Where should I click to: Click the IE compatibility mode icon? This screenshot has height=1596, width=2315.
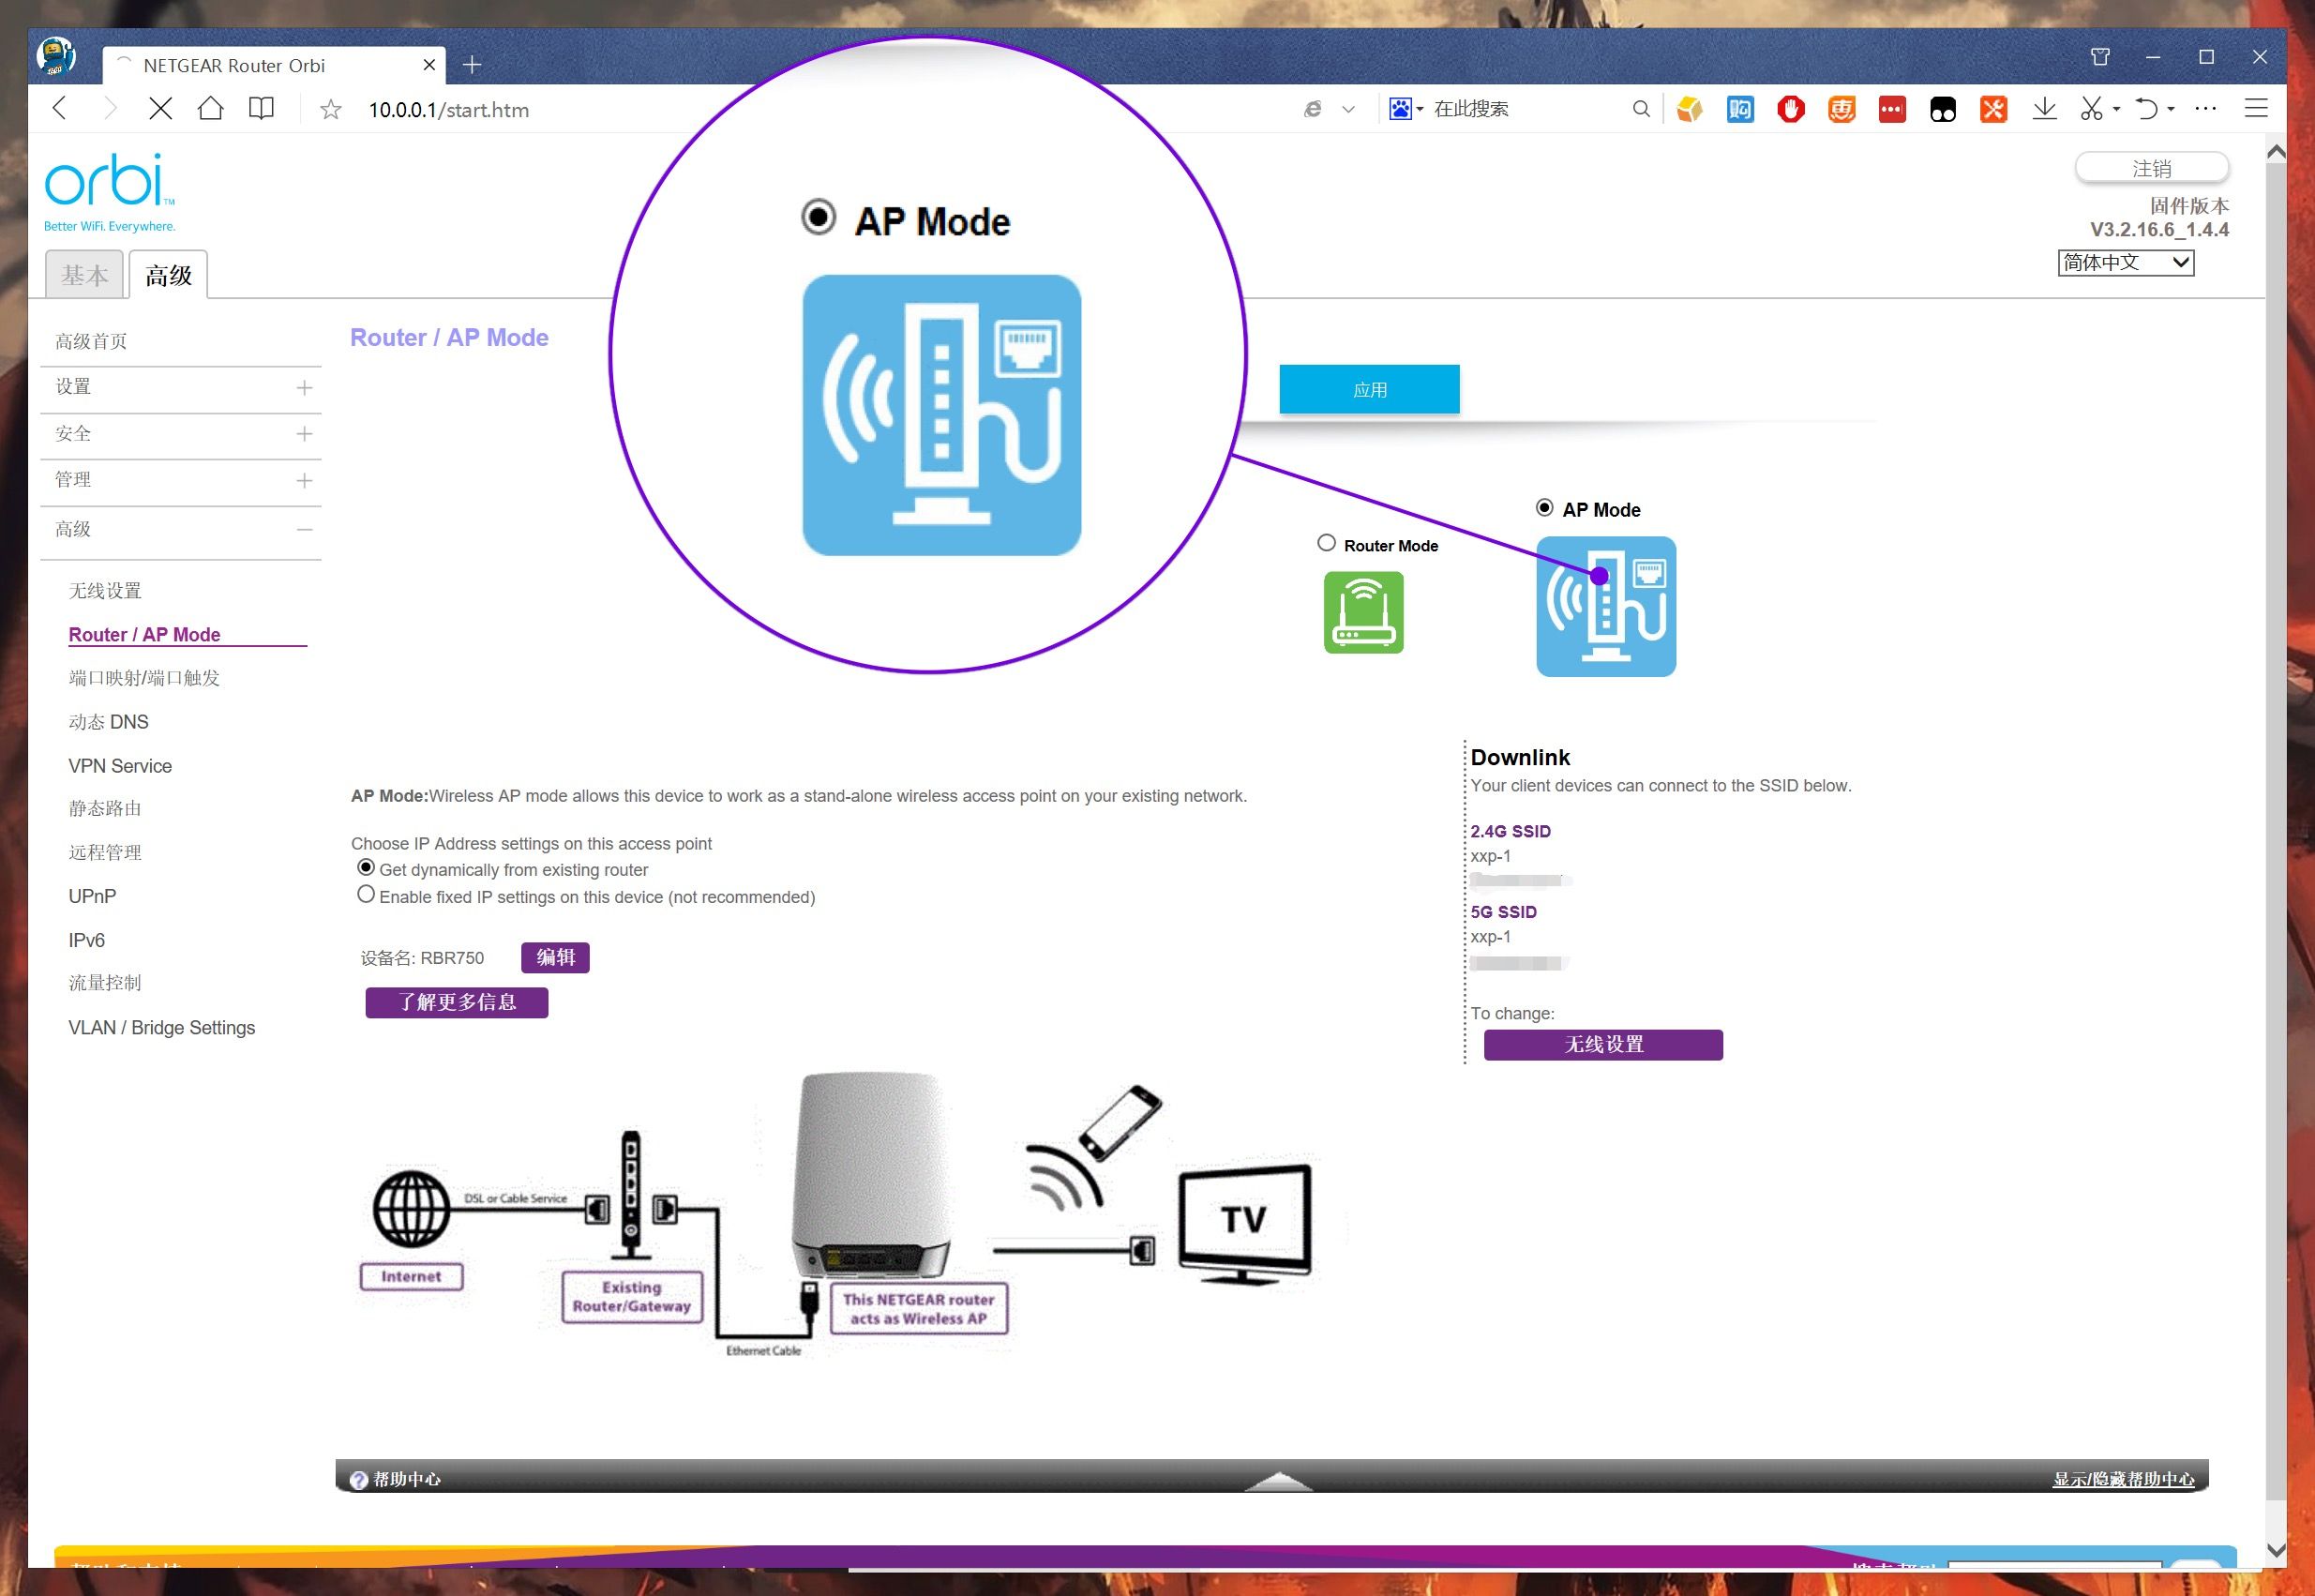(x=1313, y=109)
